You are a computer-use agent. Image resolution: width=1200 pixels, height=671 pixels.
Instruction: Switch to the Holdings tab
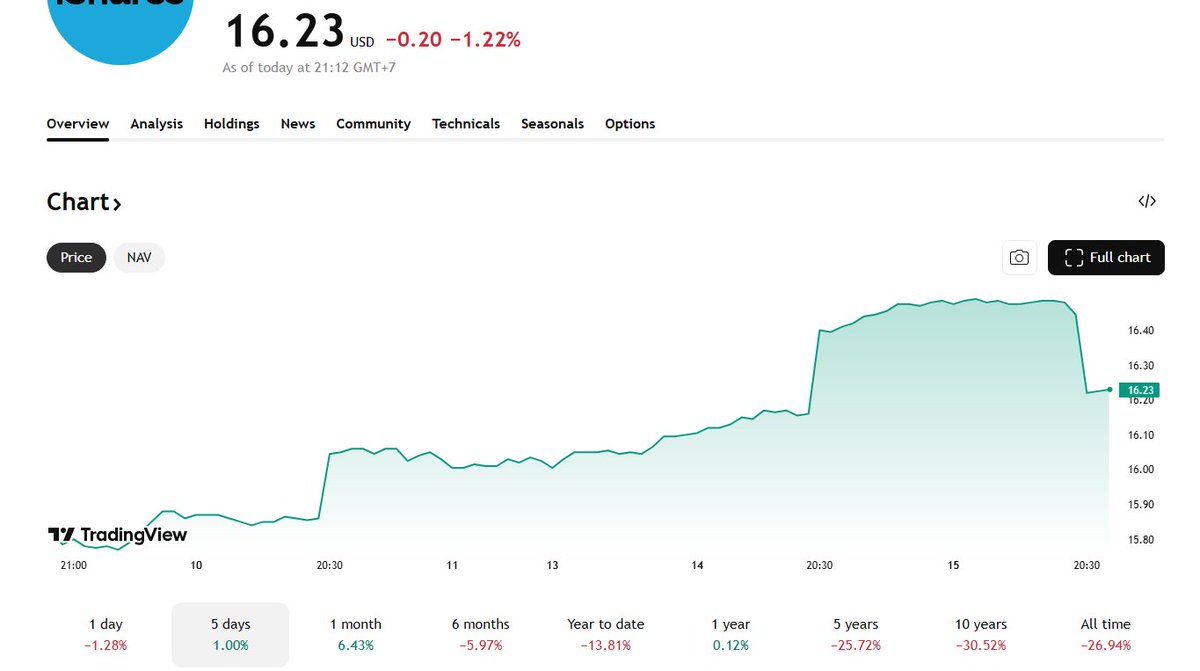coord(231,123)
